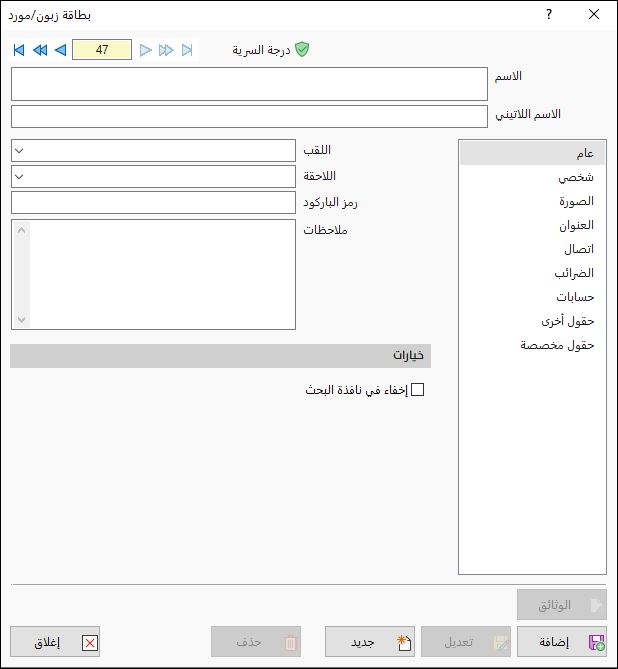
Task: Select the الصورة tab in the side list
Action: 532,201
